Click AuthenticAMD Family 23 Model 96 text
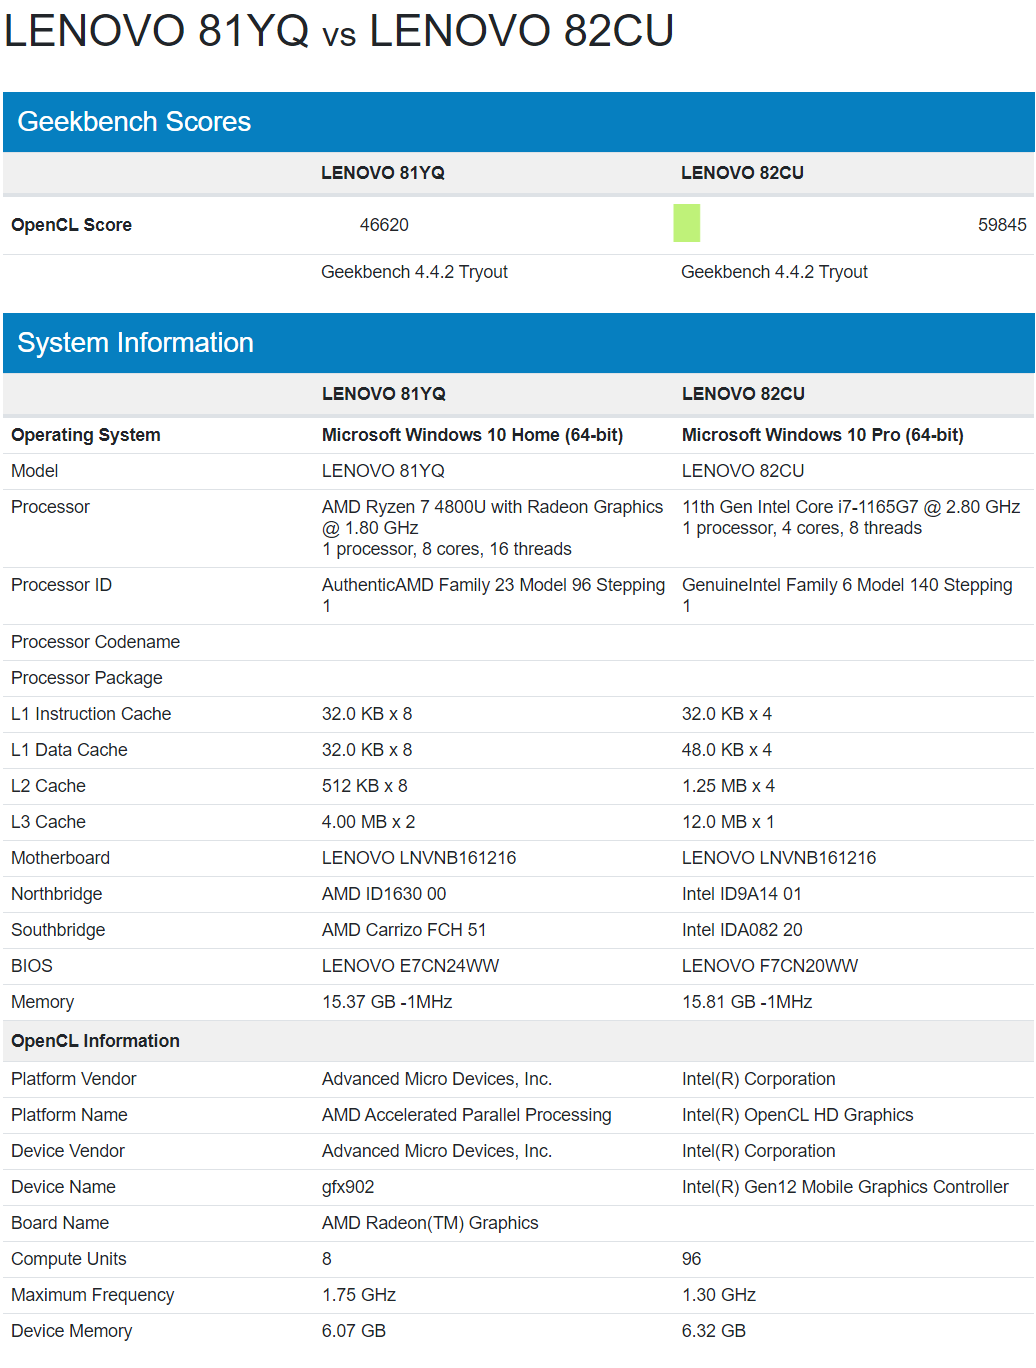The height and width of the screenshot is (1368, 1036). [x=493, y=595]
